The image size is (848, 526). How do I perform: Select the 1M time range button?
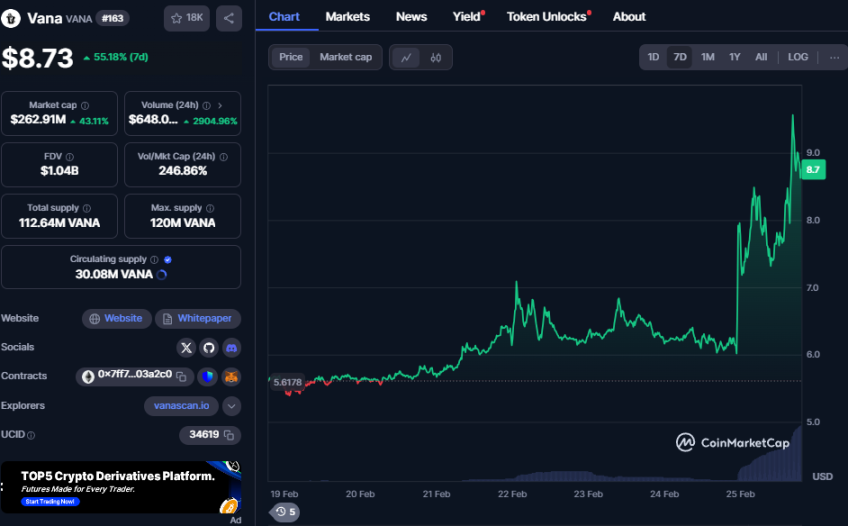(707, 57)
